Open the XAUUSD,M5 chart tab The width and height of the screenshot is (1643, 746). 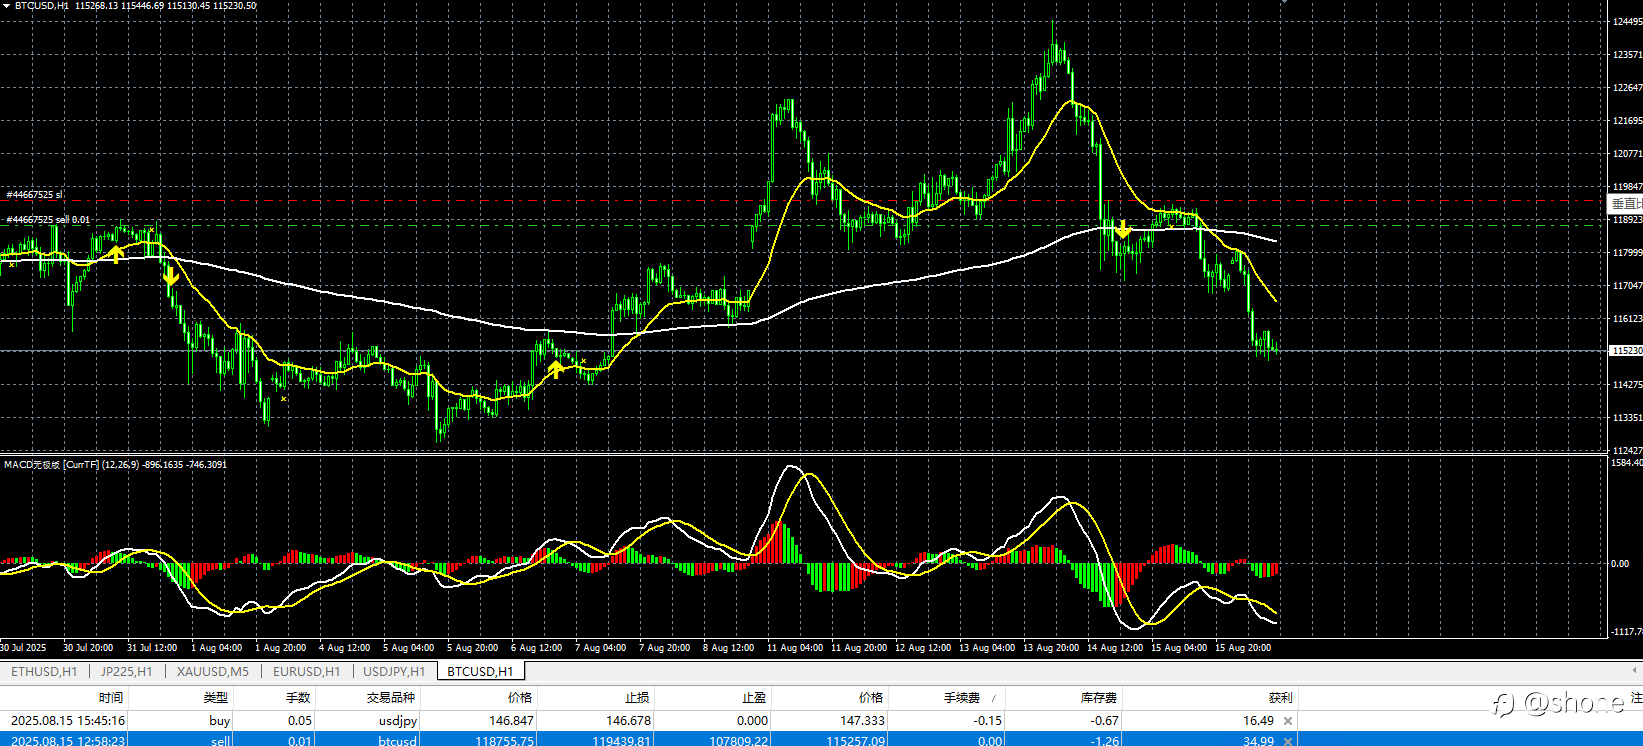pos(213,672)
